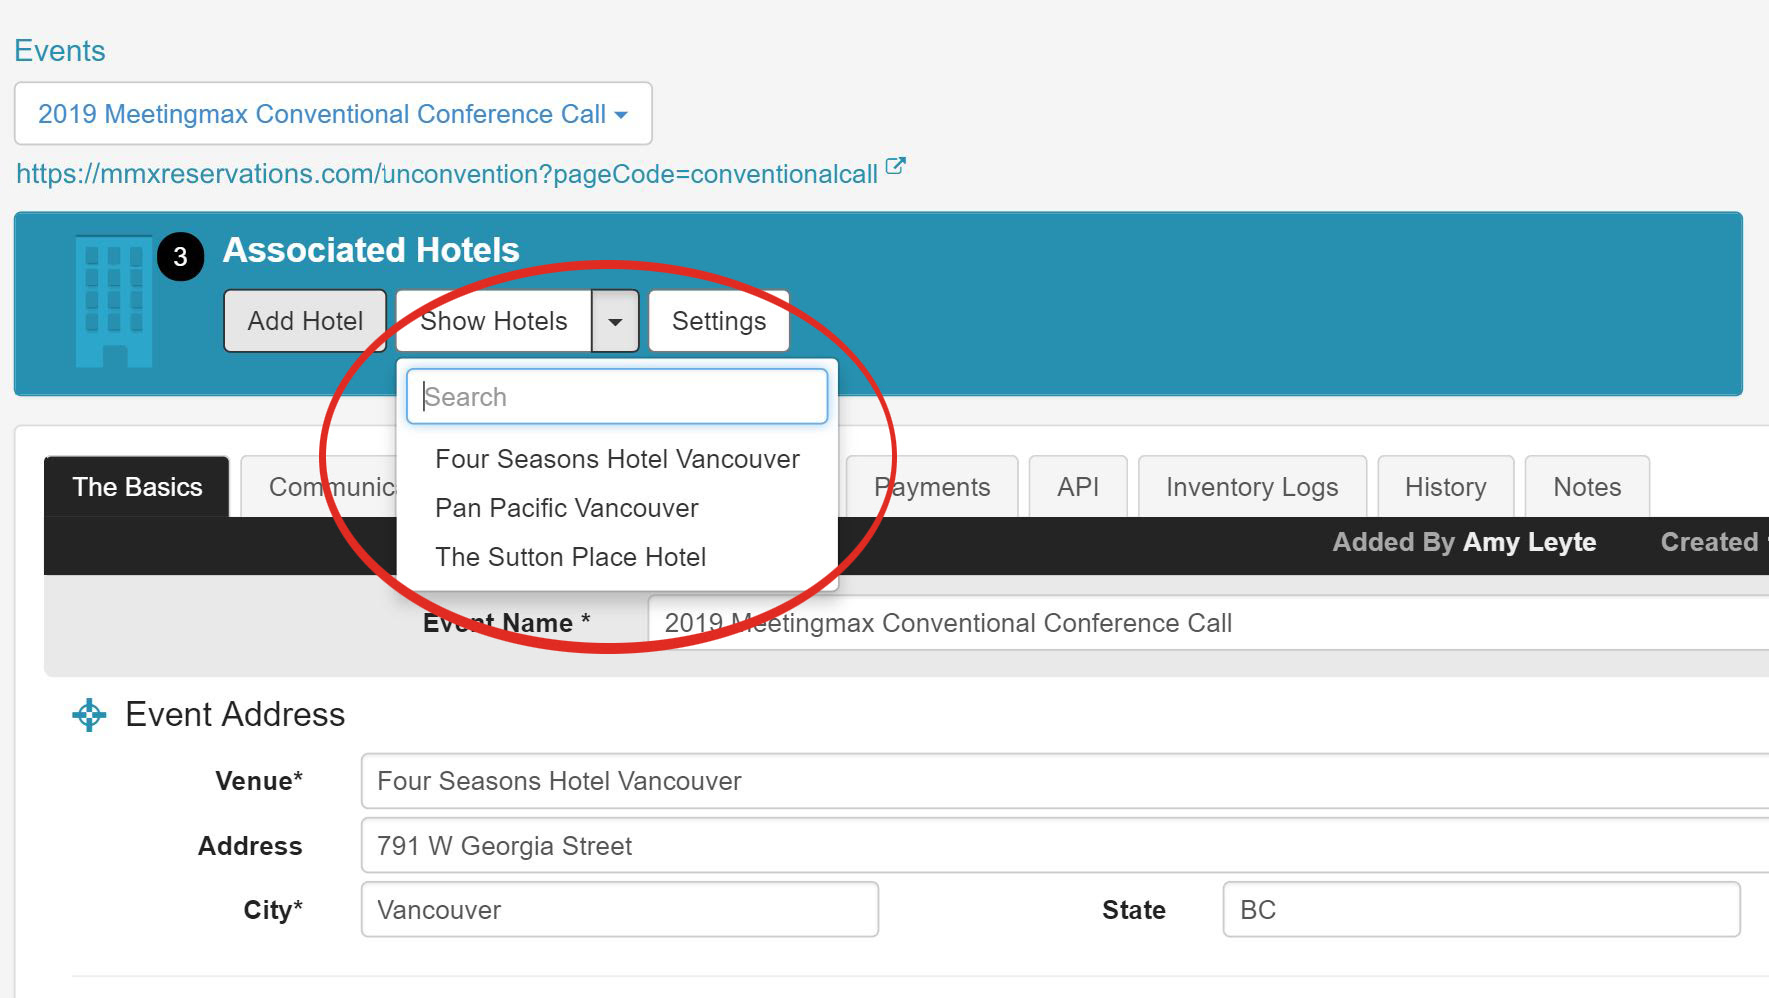Screen dimensions: 1769x998
Task: Open the API tab
Action: pyautogui.click(x=1078, y=487)
